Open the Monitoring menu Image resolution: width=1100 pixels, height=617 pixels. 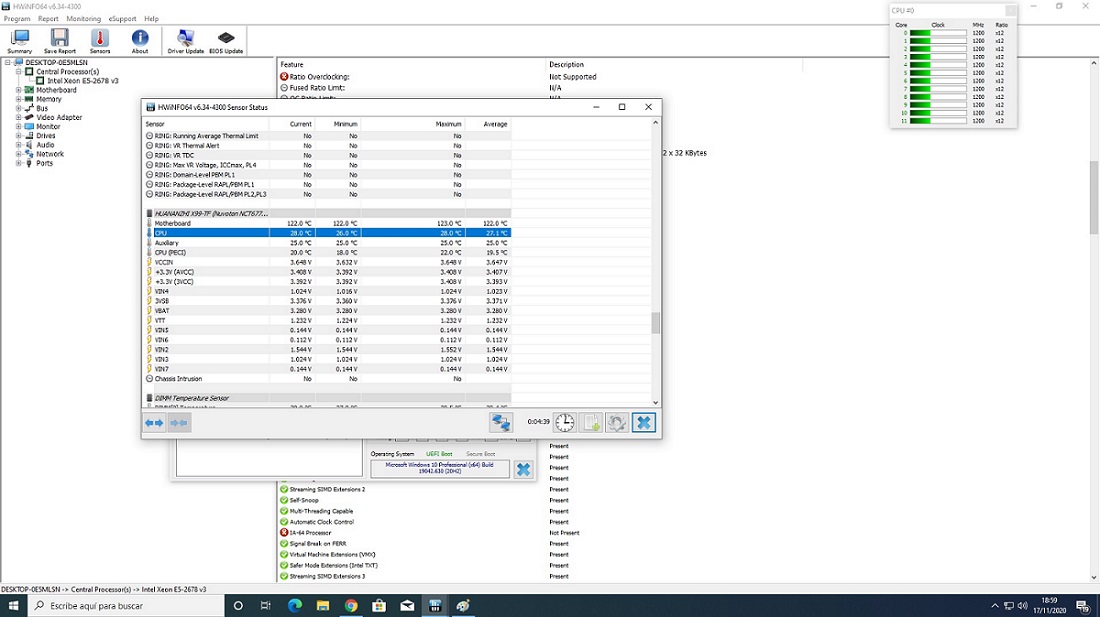pyautogui.click(x=83, y=19)
